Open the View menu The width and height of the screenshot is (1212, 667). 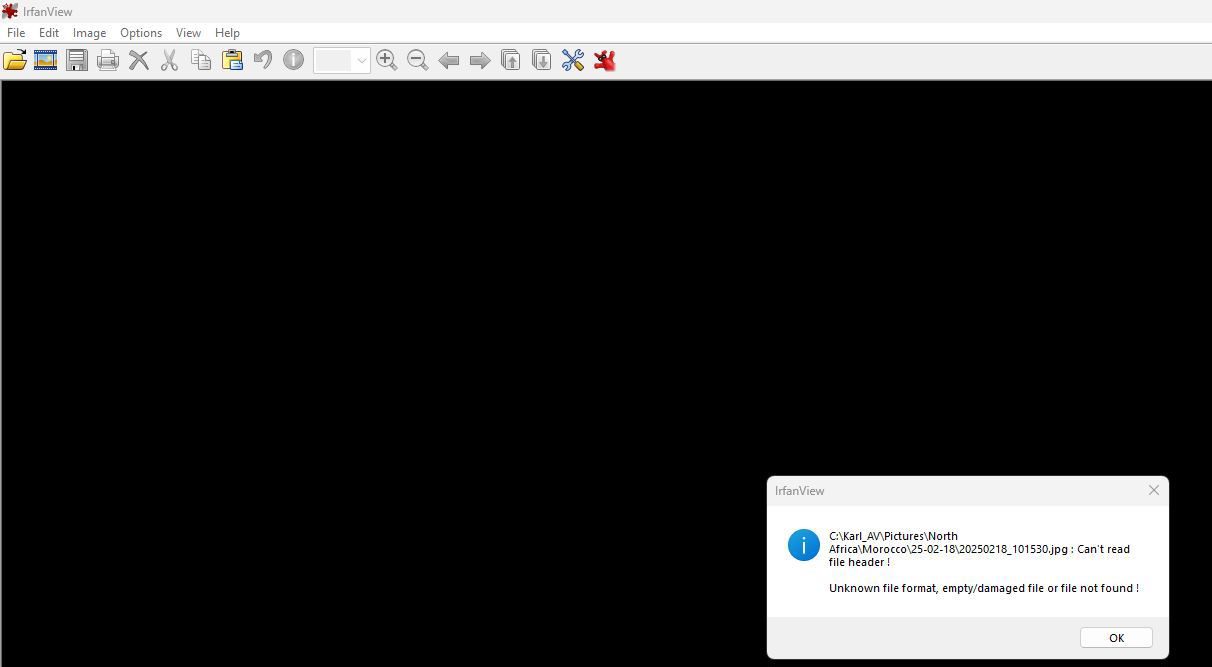tap(188, 32)
